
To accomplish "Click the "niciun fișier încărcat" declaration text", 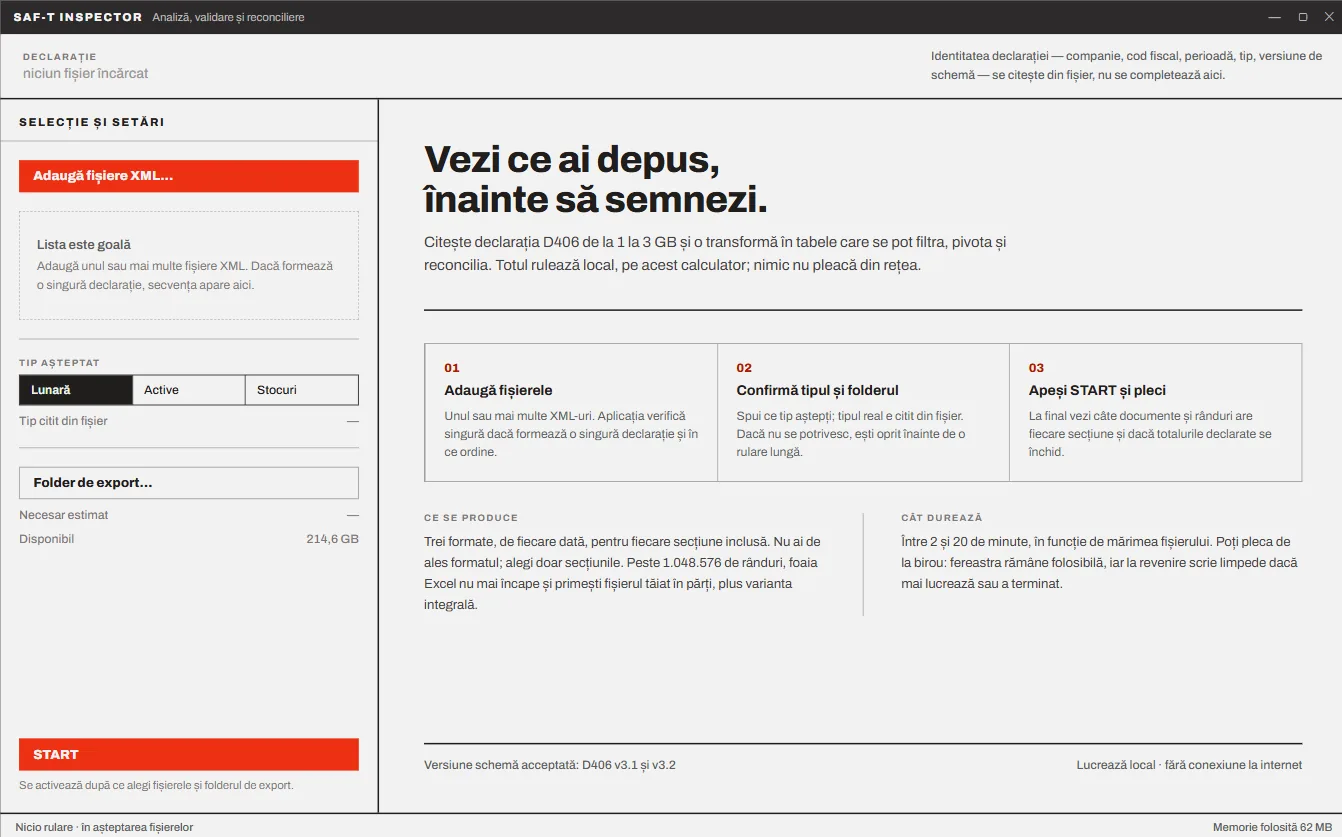I will click(86, 73).
